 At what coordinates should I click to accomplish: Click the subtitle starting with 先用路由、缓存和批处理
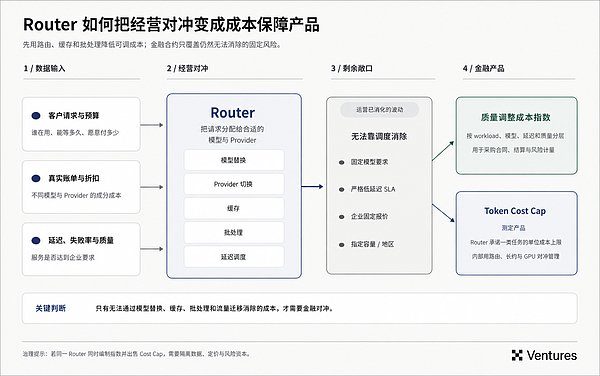pyautogui.click(x=152, y=45)
